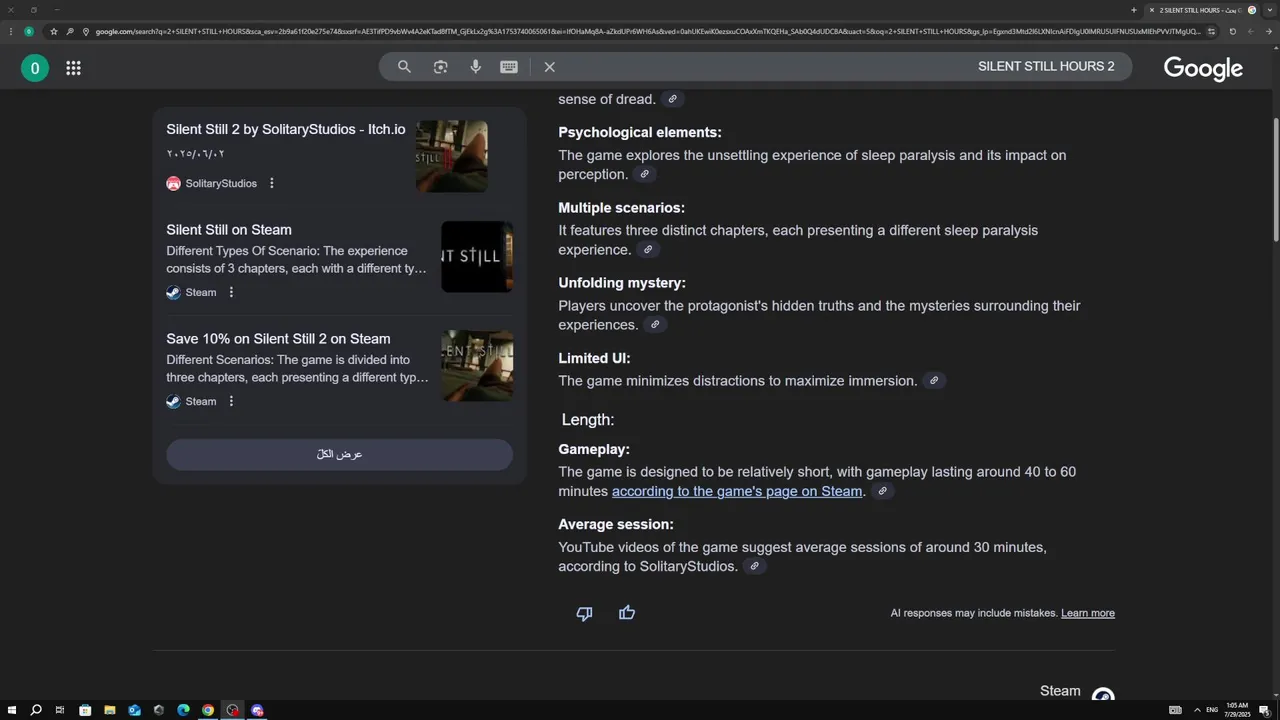The height and width of the screenshot is (720, 1280).
Task: Click the 'Multiple scenarios:' heading
Action: 621,208
